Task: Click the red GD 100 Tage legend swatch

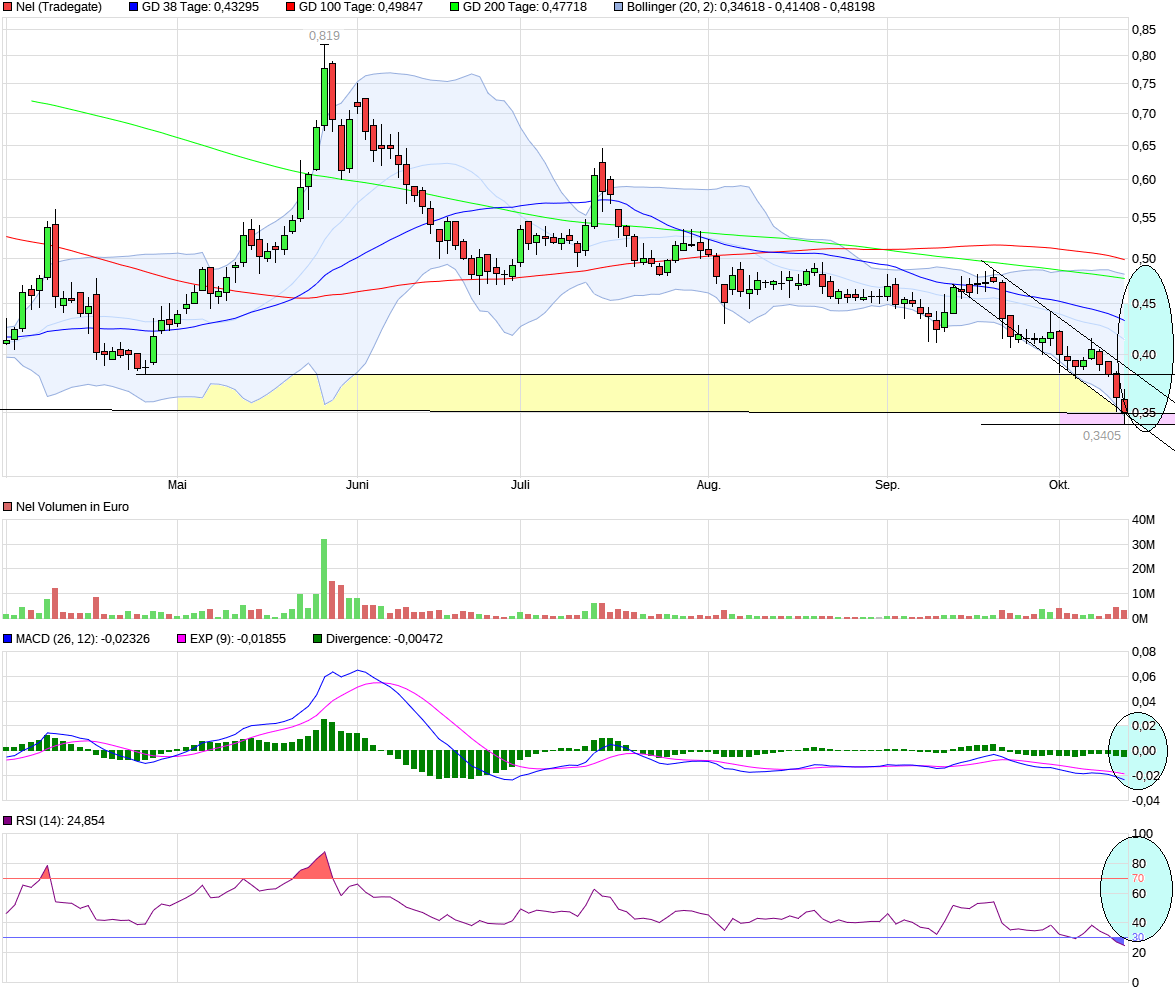Action: pyautogui.click(x=291, y=7)
